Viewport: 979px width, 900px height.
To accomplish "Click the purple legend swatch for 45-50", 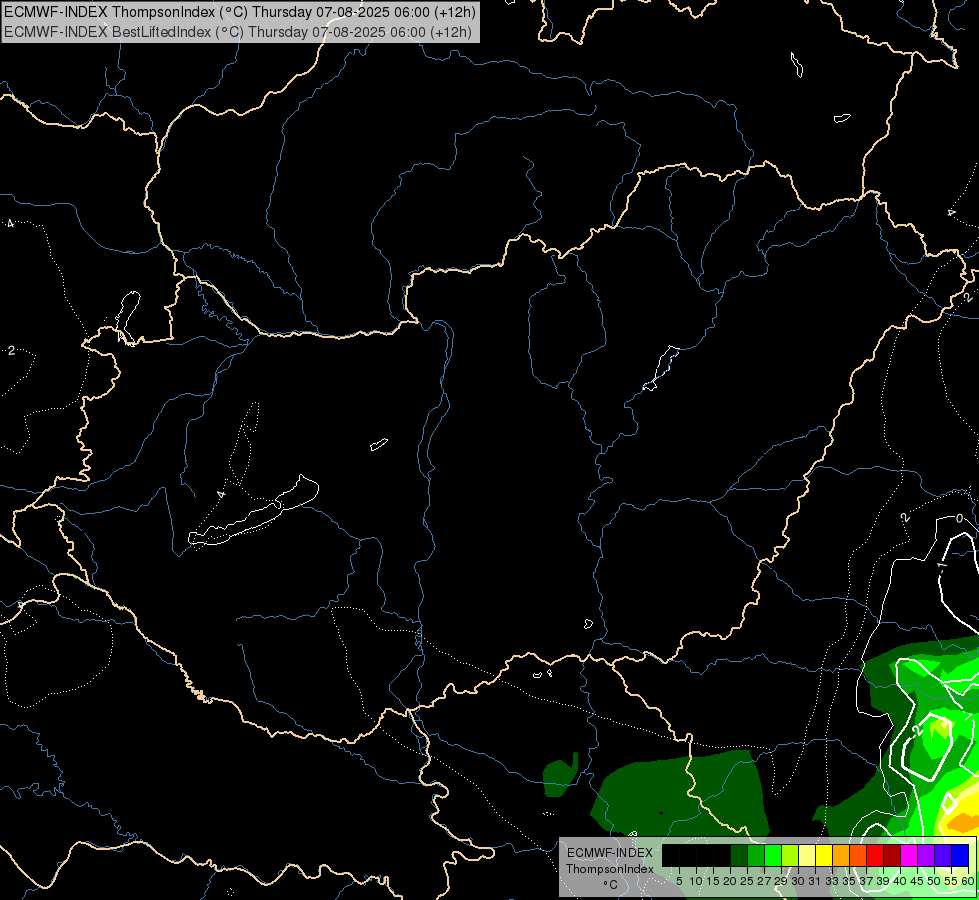I will pos(925,855).
